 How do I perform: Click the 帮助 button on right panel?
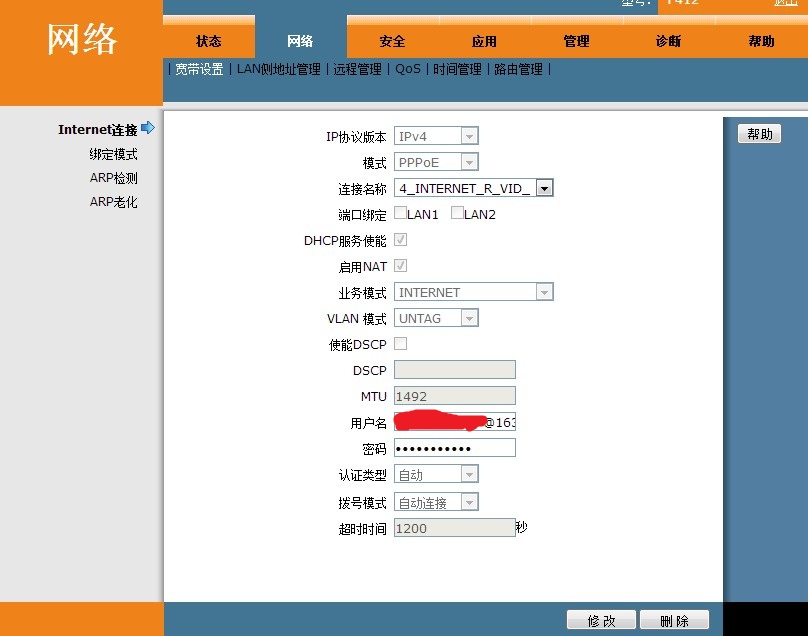point(759,134)
